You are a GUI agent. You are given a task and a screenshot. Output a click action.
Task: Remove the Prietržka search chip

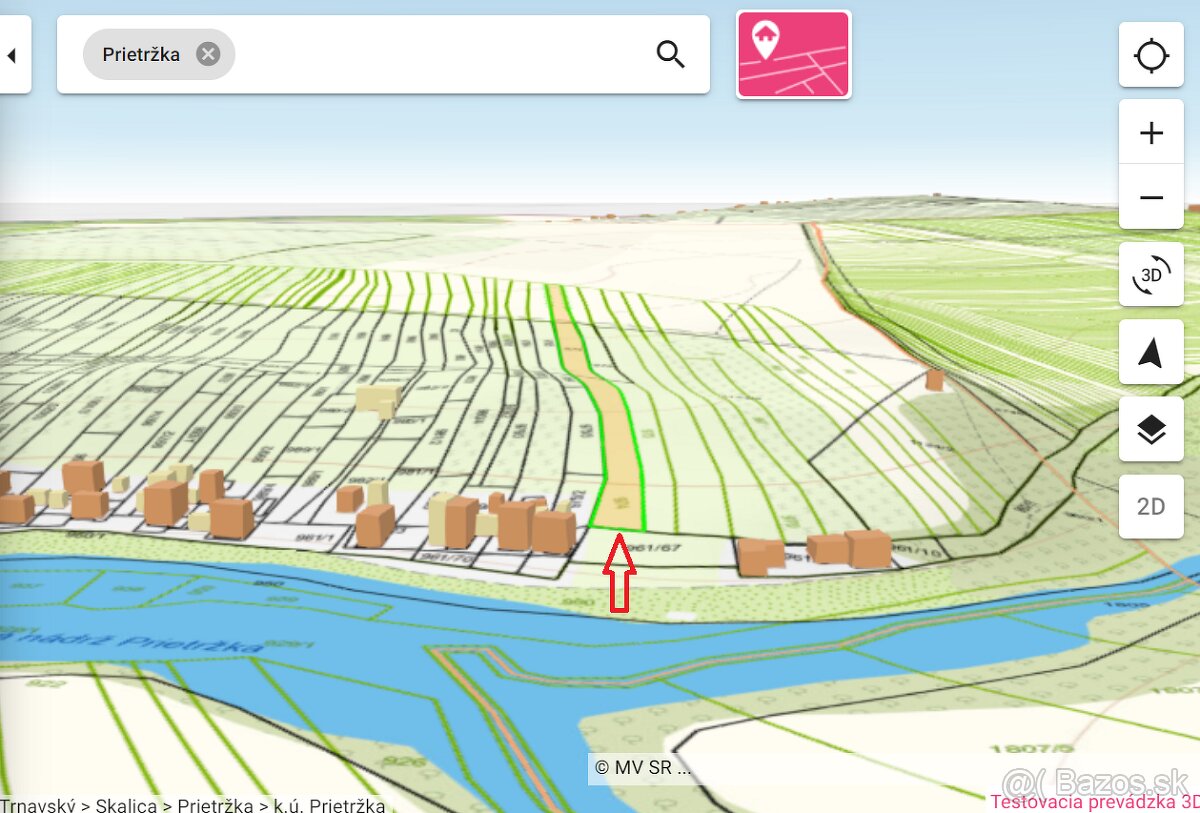208,54
